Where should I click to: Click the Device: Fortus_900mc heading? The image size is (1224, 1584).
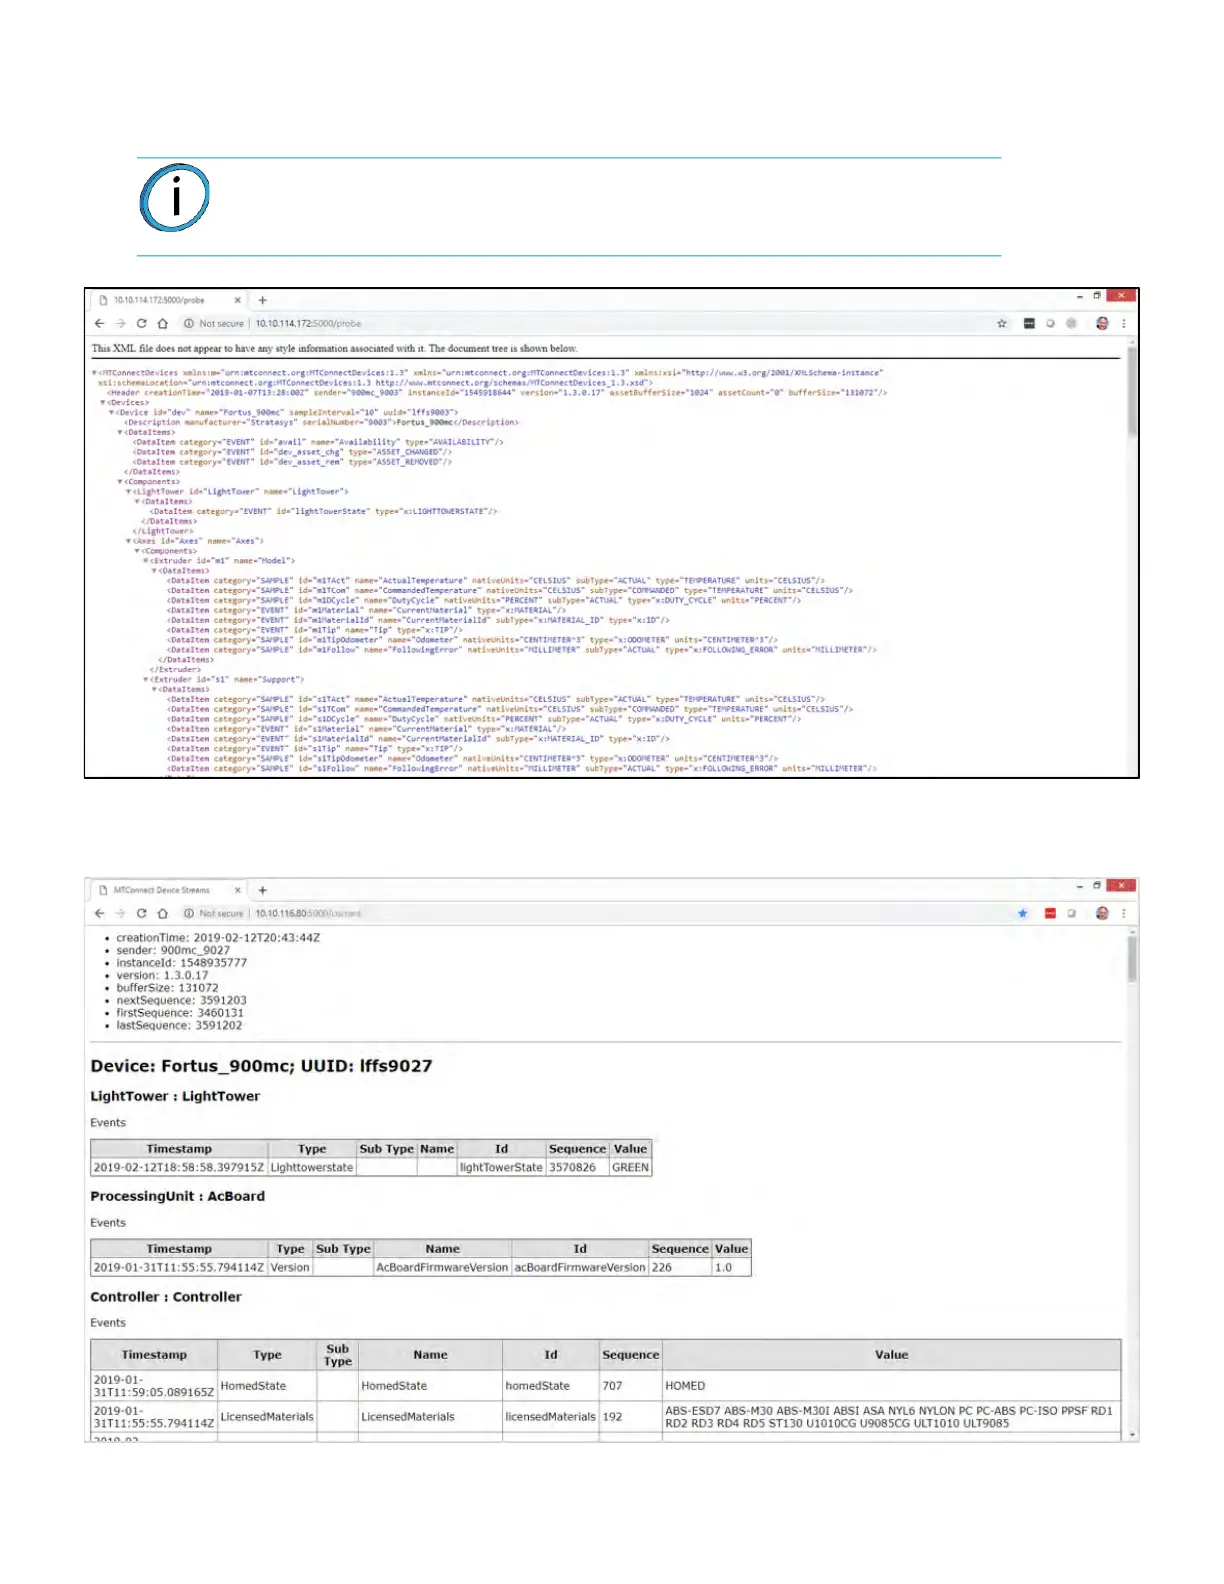261,1066
